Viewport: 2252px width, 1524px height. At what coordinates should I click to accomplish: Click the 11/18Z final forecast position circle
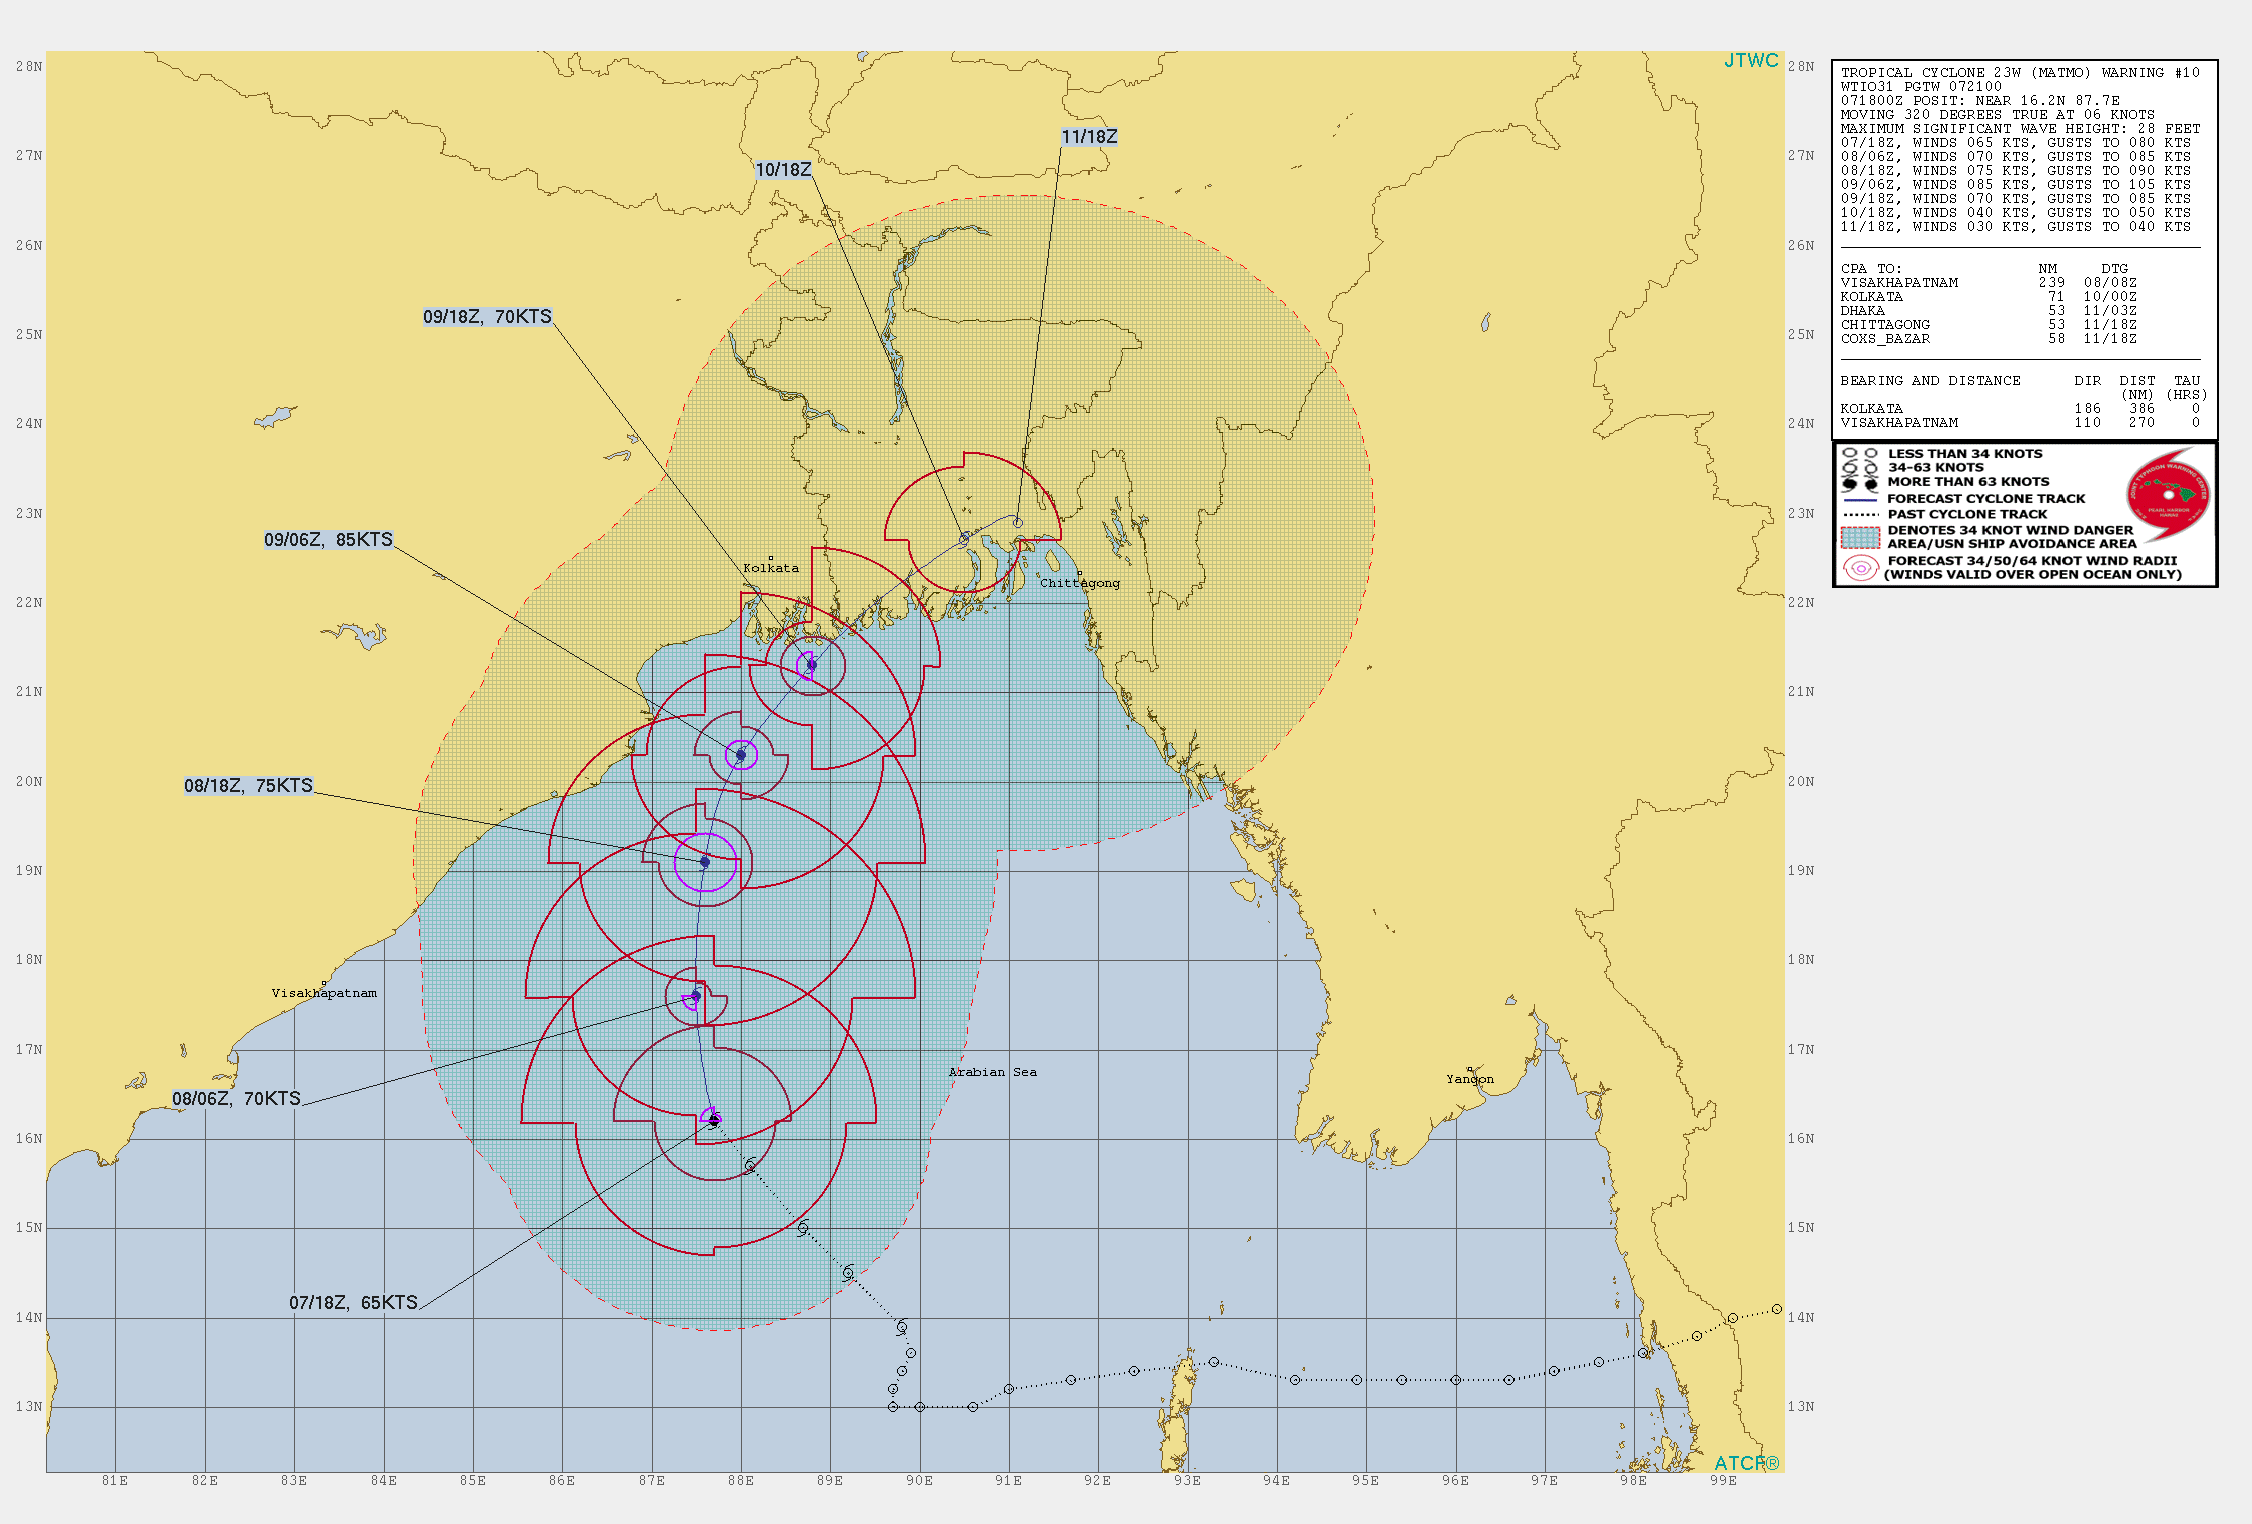[1018, 522]
